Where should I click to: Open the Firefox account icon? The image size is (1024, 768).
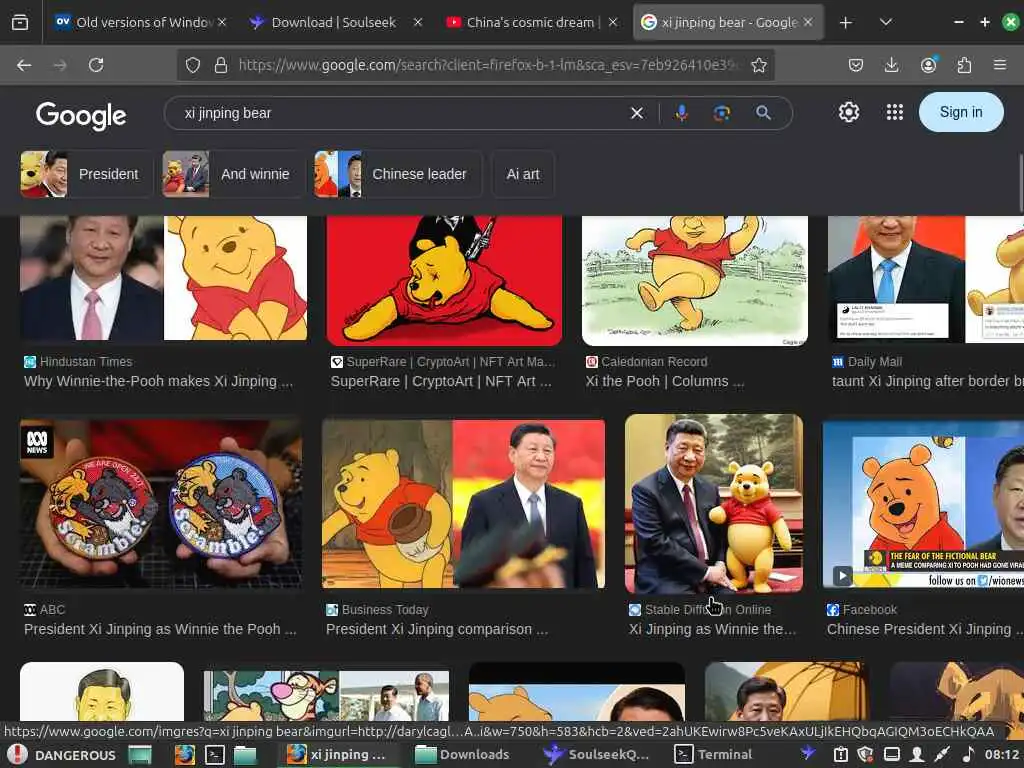click(928, 65)
